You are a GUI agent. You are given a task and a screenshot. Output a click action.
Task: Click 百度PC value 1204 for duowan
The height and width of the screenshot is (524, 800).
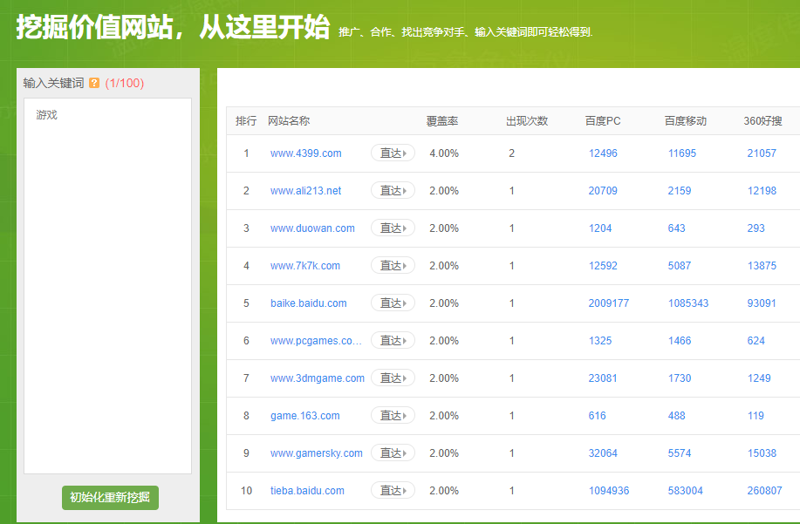pos(600,228)
